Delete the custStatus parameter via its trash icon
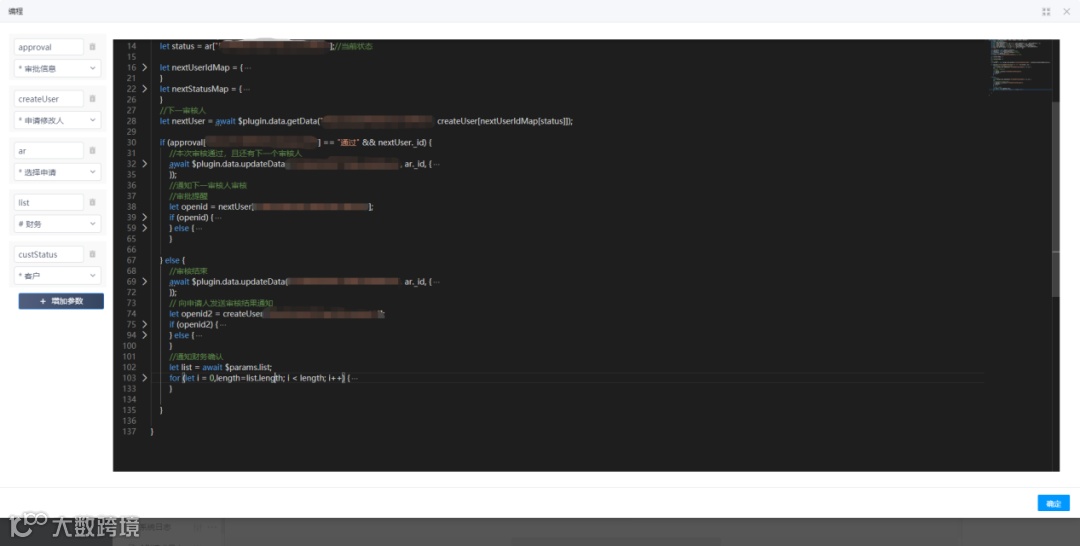The width and height of the screenshot is (1080, 546). pos(92,254)
